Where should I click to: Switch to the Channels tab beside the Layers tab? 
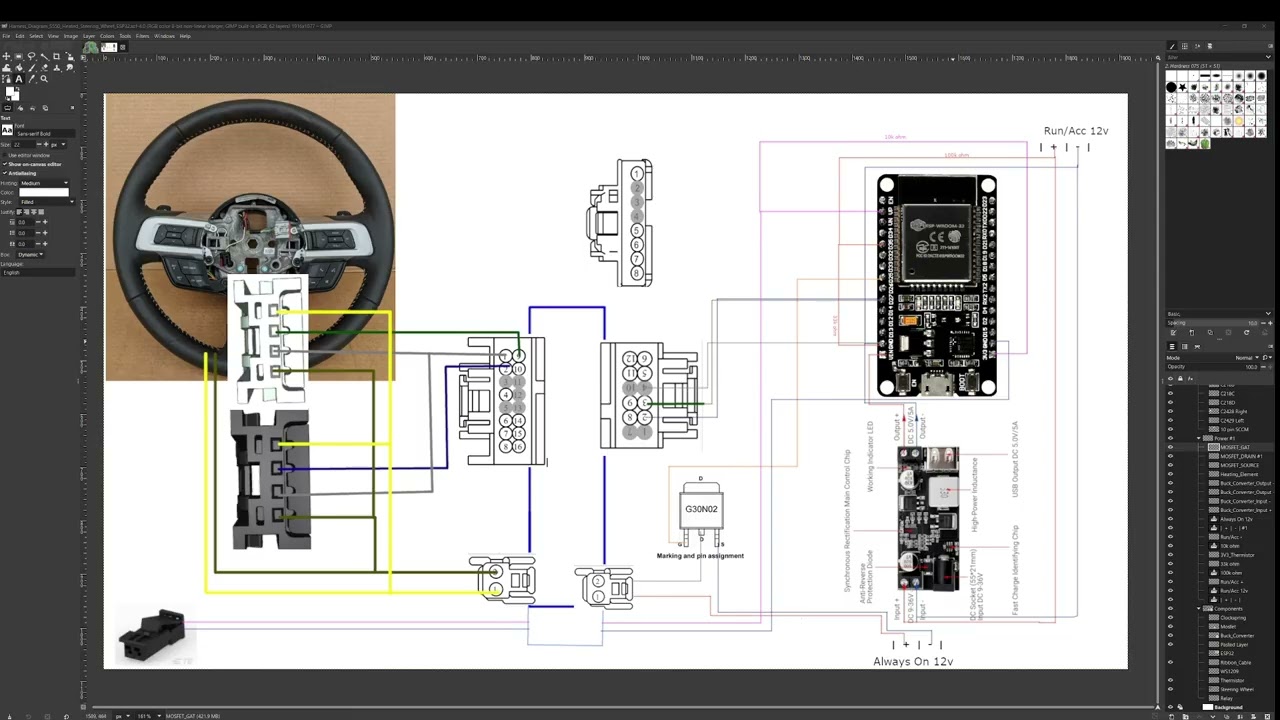click(1185, 346)
